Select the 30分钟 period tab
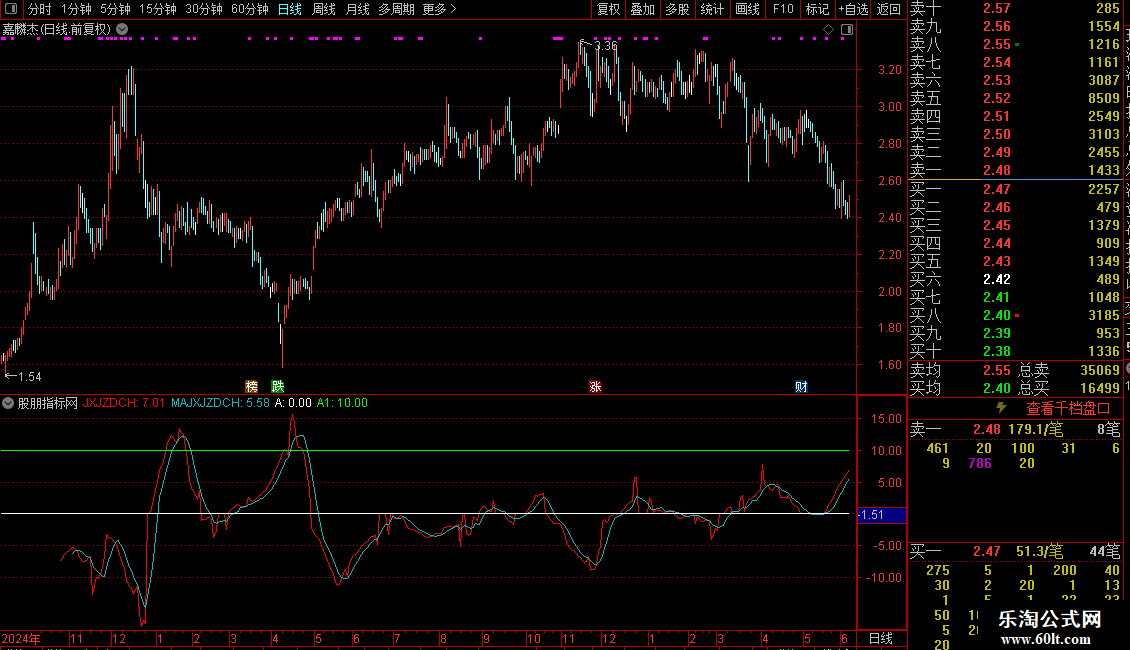Screen dimensions: 1130x650 click(x=204, y=9)
